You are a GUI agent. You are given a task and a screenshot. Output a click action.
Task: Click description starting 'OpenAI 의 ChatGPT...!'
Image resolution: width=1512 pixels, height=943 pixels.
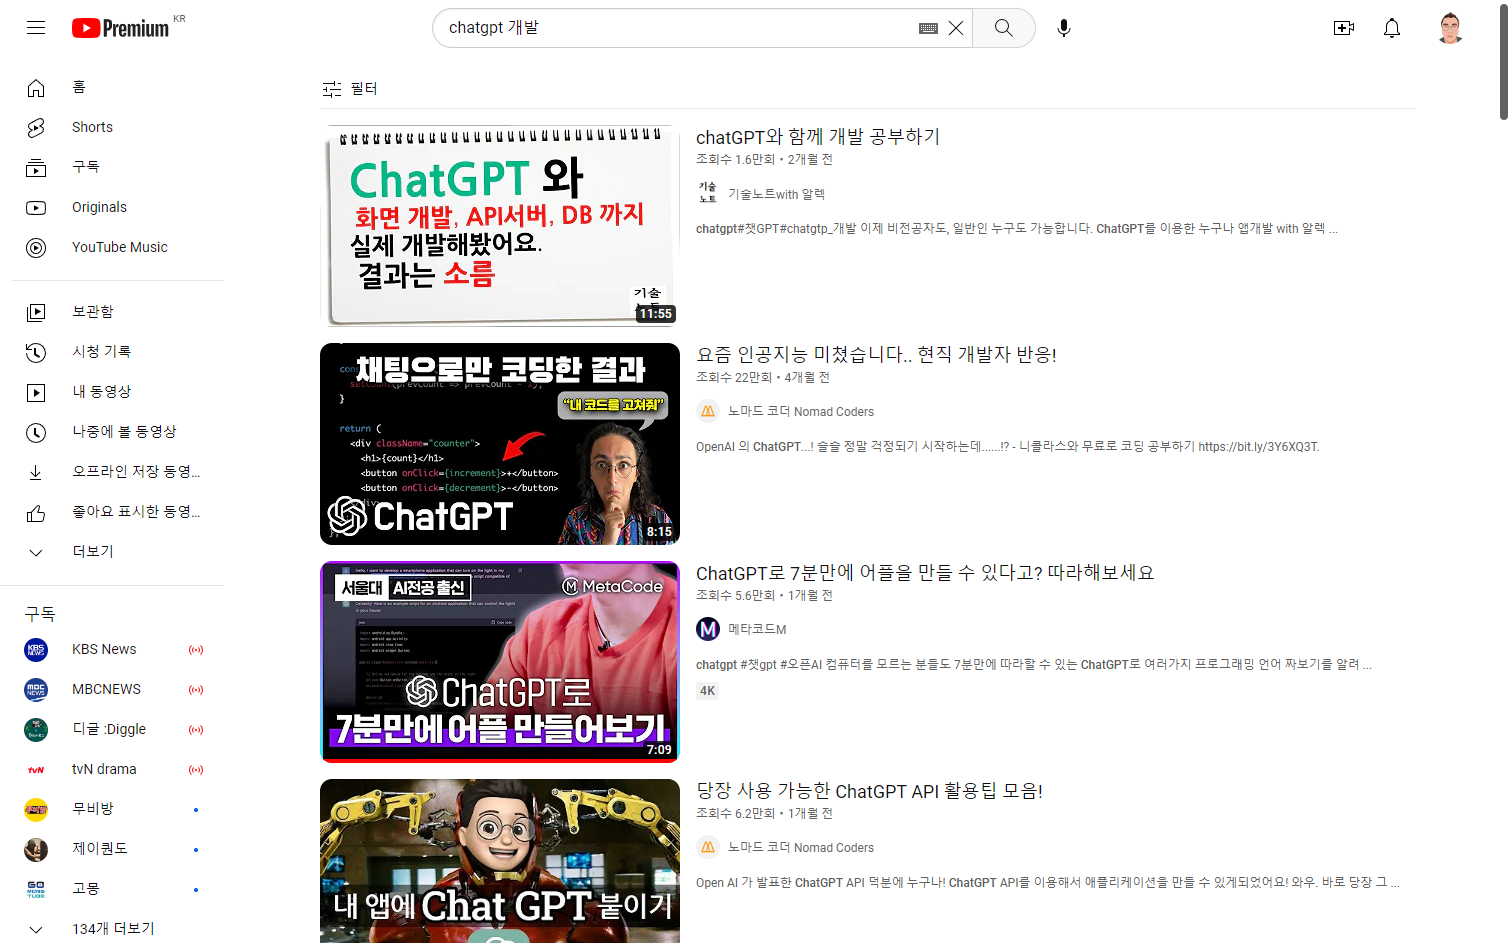pyautogui.click(x=1007, y=447)
